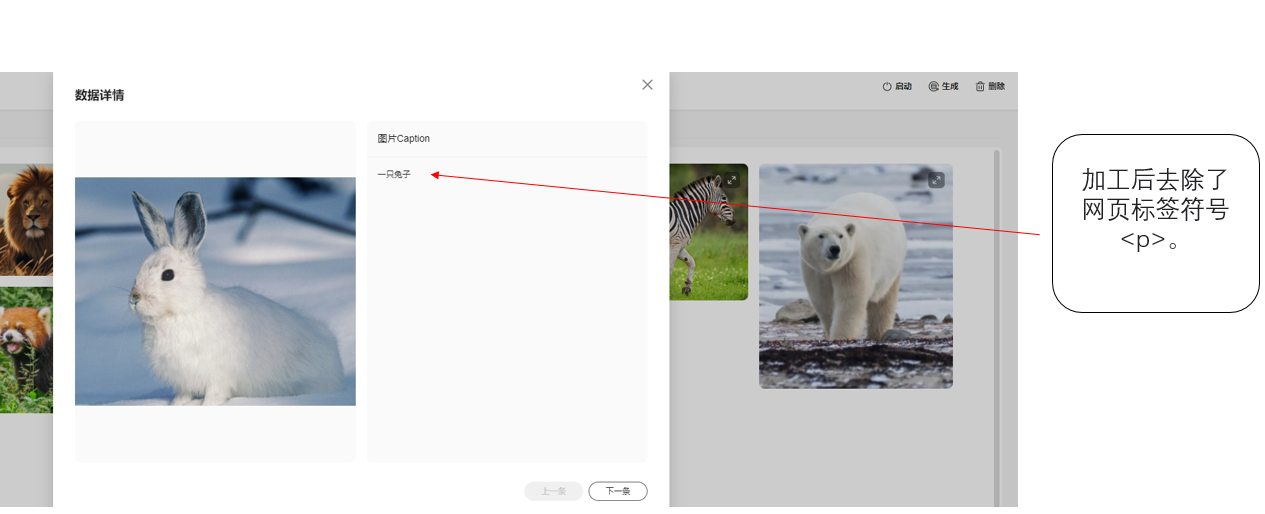Click the power icon beside 启动
The height and width of the screenshot is (514, 1265).
pos(887,87)
